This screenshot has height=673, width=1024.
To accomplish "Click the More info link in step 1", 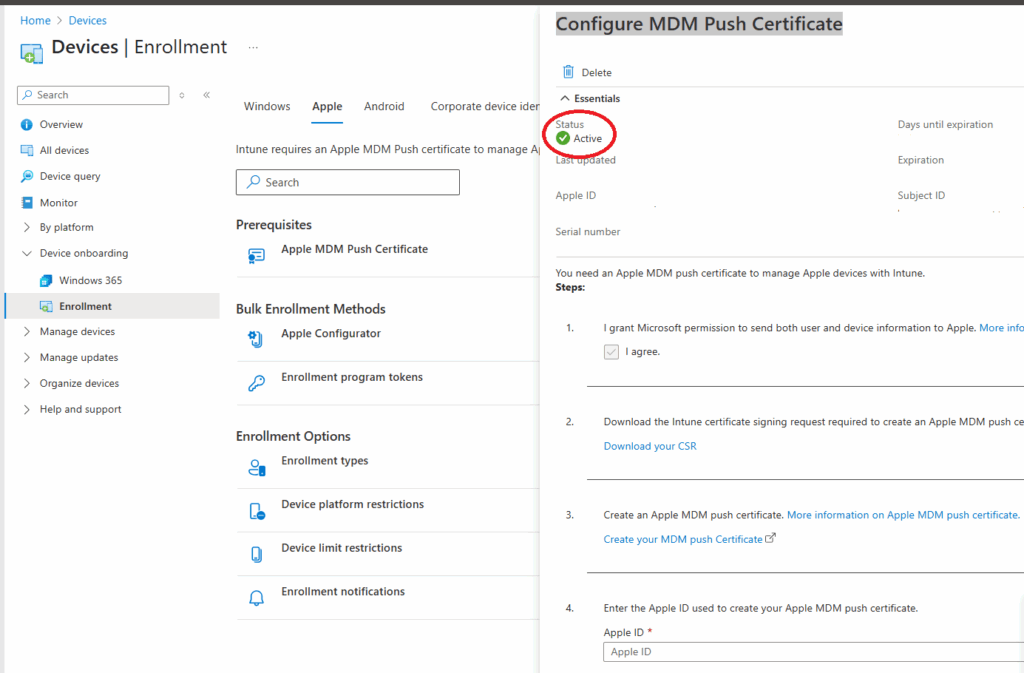I will pos(1001,328).
